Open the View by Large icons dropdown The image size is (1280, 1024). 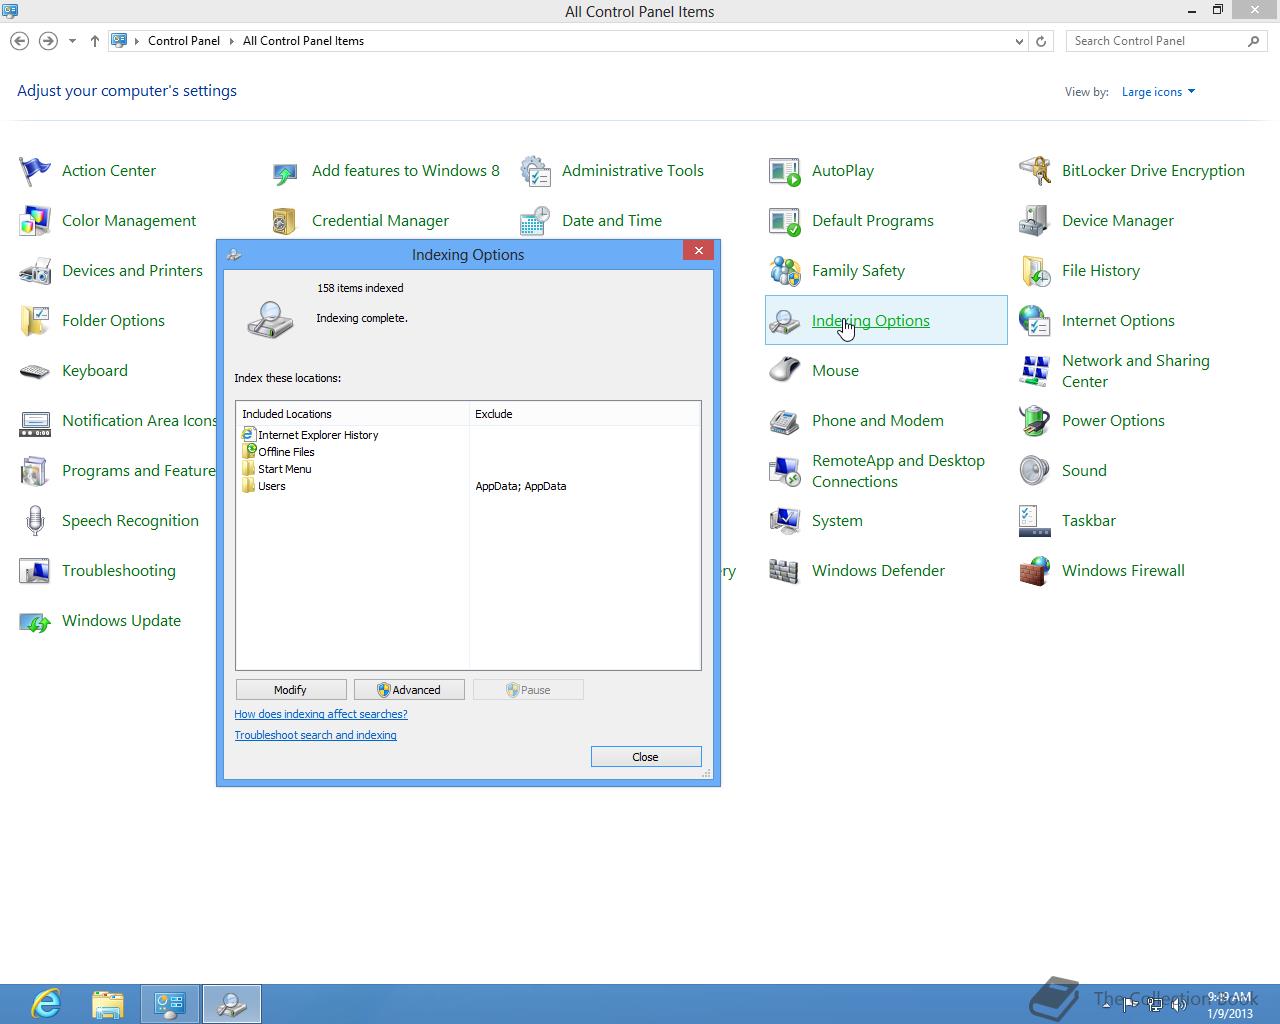(1158, 92)
